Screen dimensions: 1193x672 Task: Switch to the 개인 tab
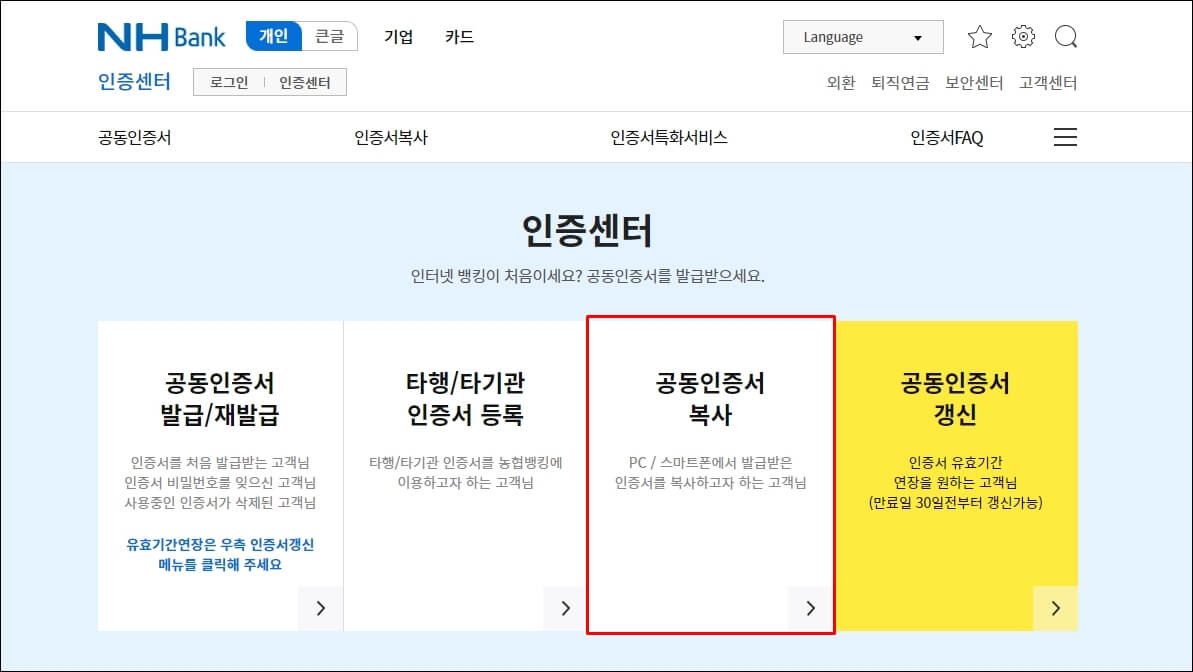pos(272,34)
